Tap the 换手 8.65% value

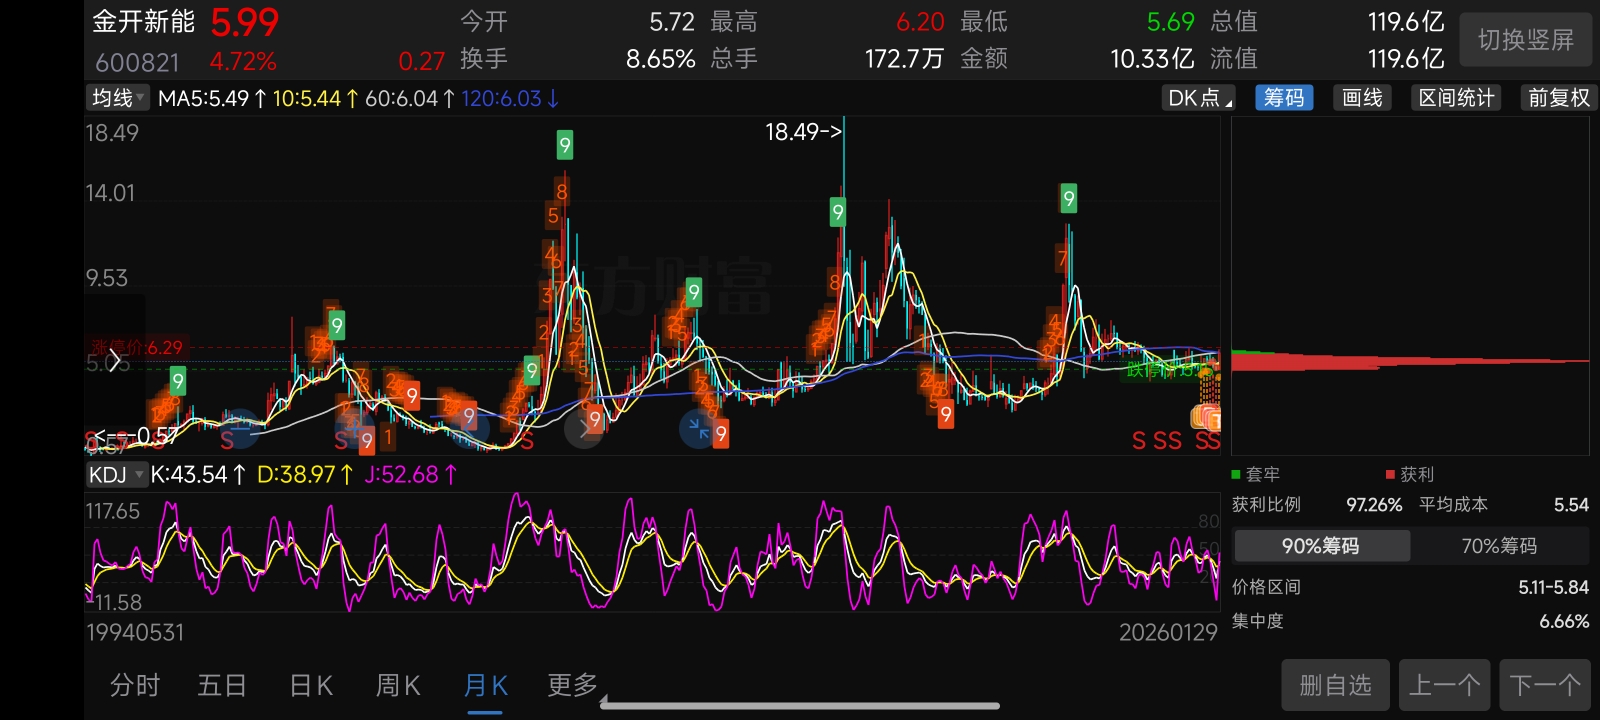coord(660,59)
